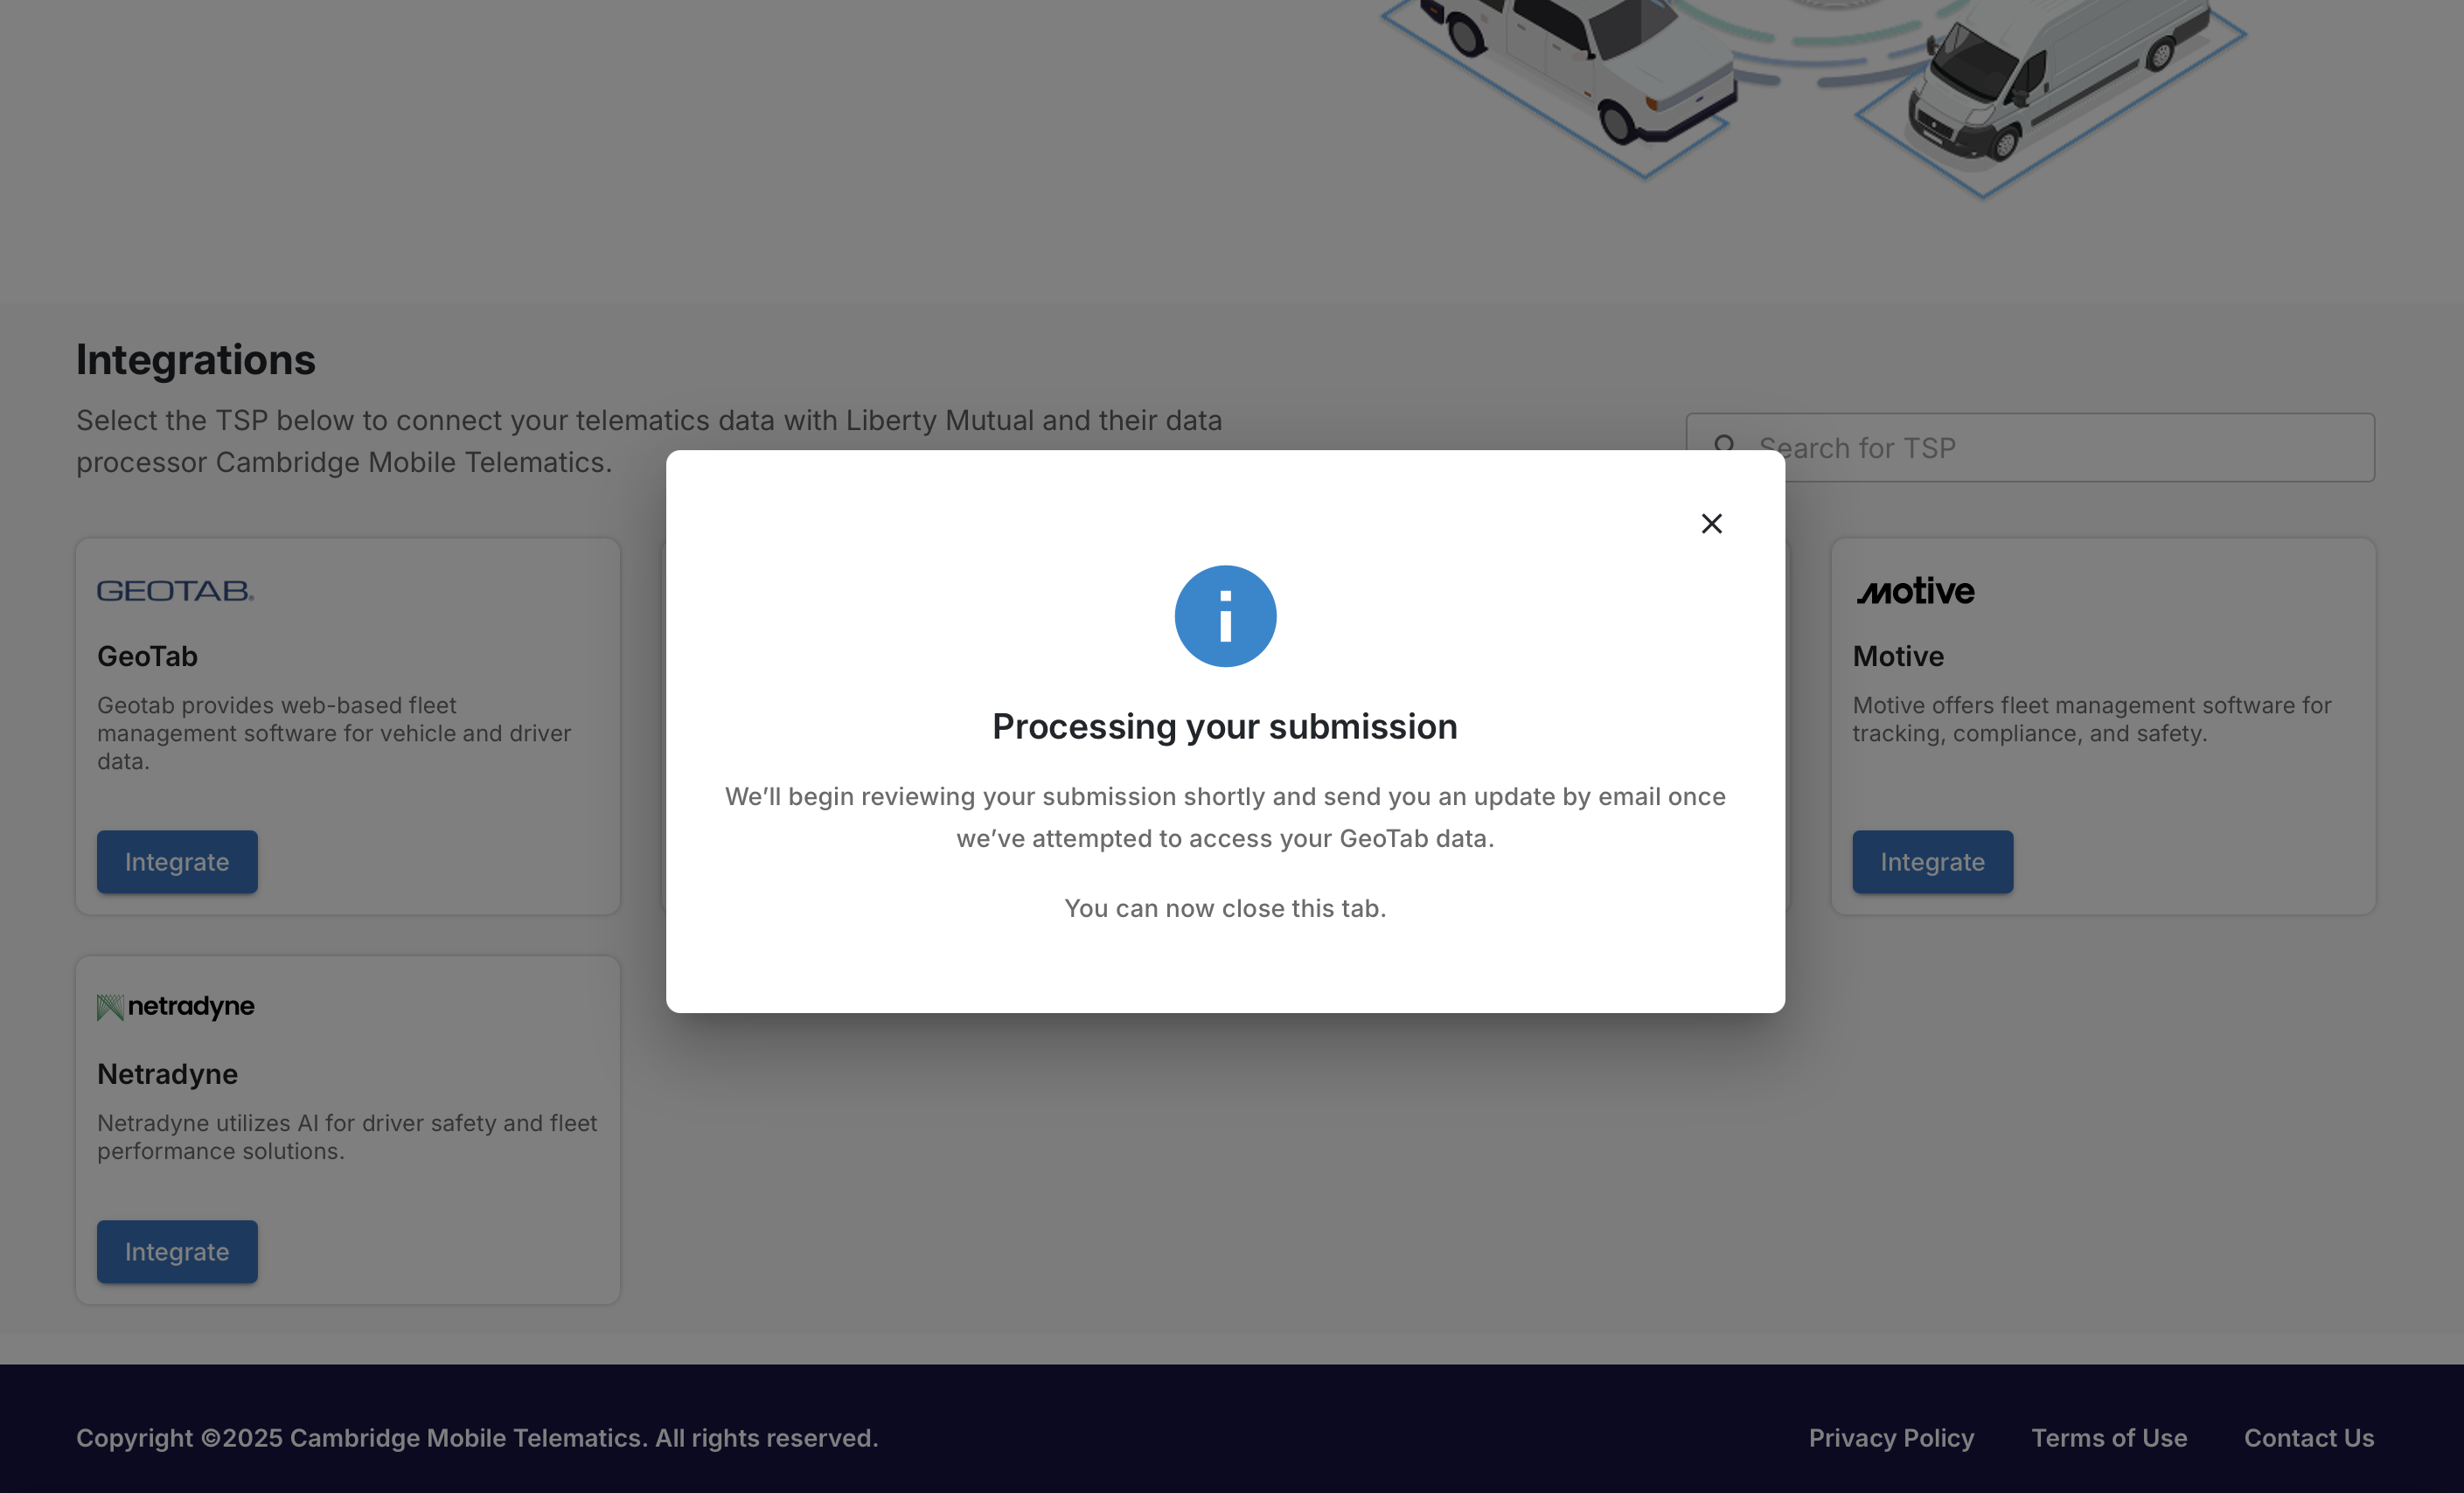The width and height of the screenshot is (2464, 1493).
Task: Click the GeoTab card title
Action: [x=147, y=656]
